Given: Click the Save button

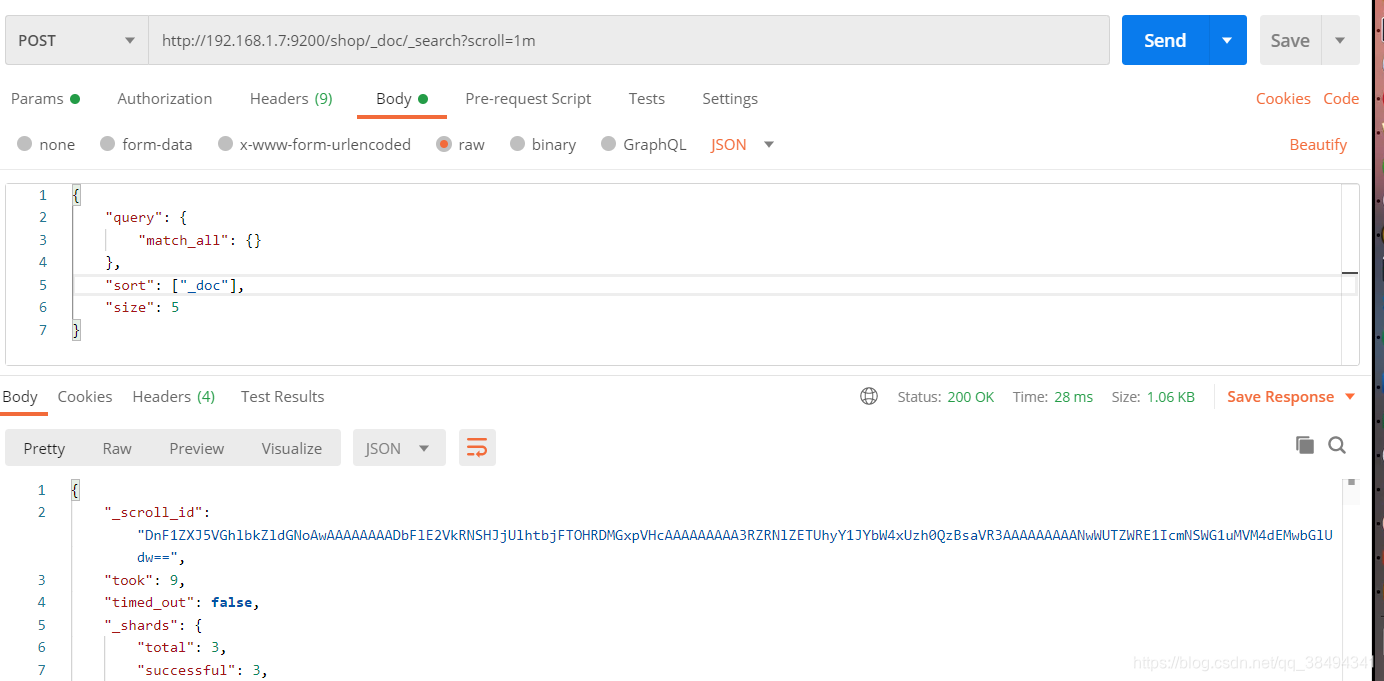Looking at the screenshot, I should pyautogui.click(x=1290, y=40).
